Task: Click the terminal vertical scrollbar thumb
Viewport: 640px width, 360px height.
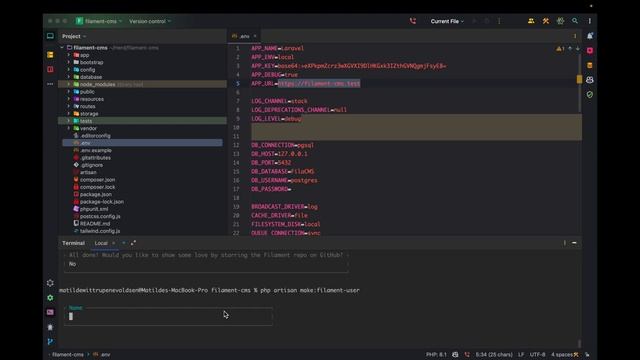Action: coord(579,343)
